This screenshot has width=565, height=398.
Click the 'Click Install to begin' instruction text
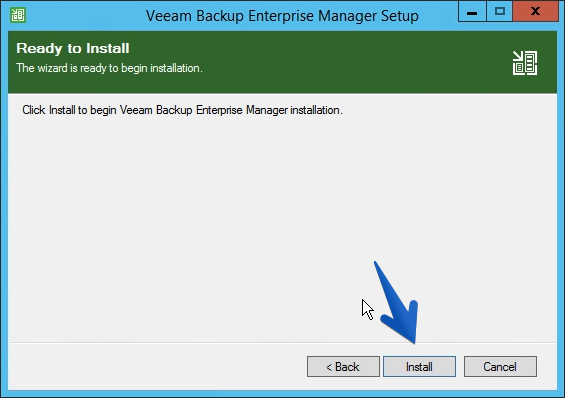[182, 110]
